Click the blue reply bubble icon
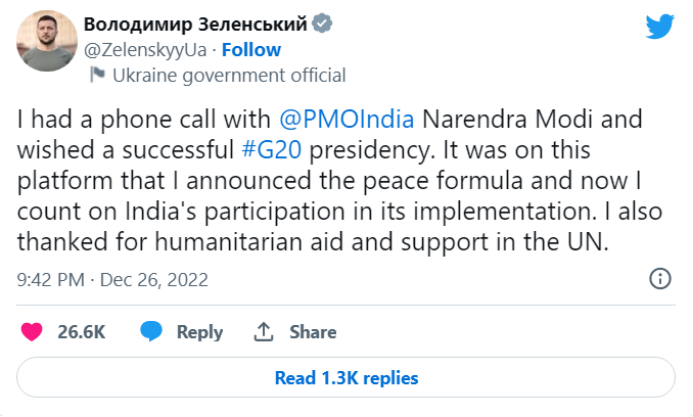The height and width of the screenshot is (417, 693). tap(151, 332)
